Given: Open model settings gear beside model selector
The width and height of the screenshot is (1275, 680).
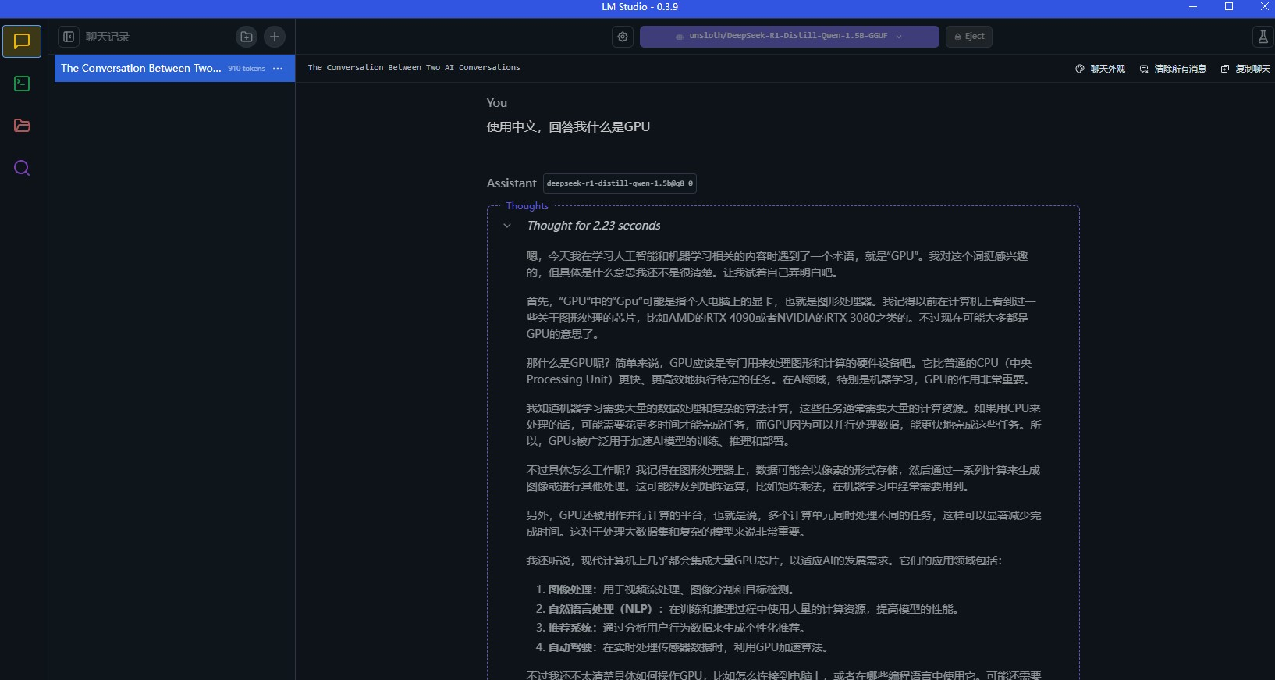Looking at the screenshot, I should tap(623, 36).
